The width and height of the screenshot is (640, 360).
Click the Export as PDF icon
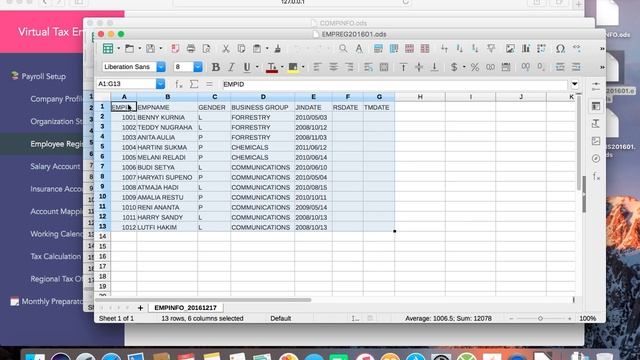click(175, 49)
